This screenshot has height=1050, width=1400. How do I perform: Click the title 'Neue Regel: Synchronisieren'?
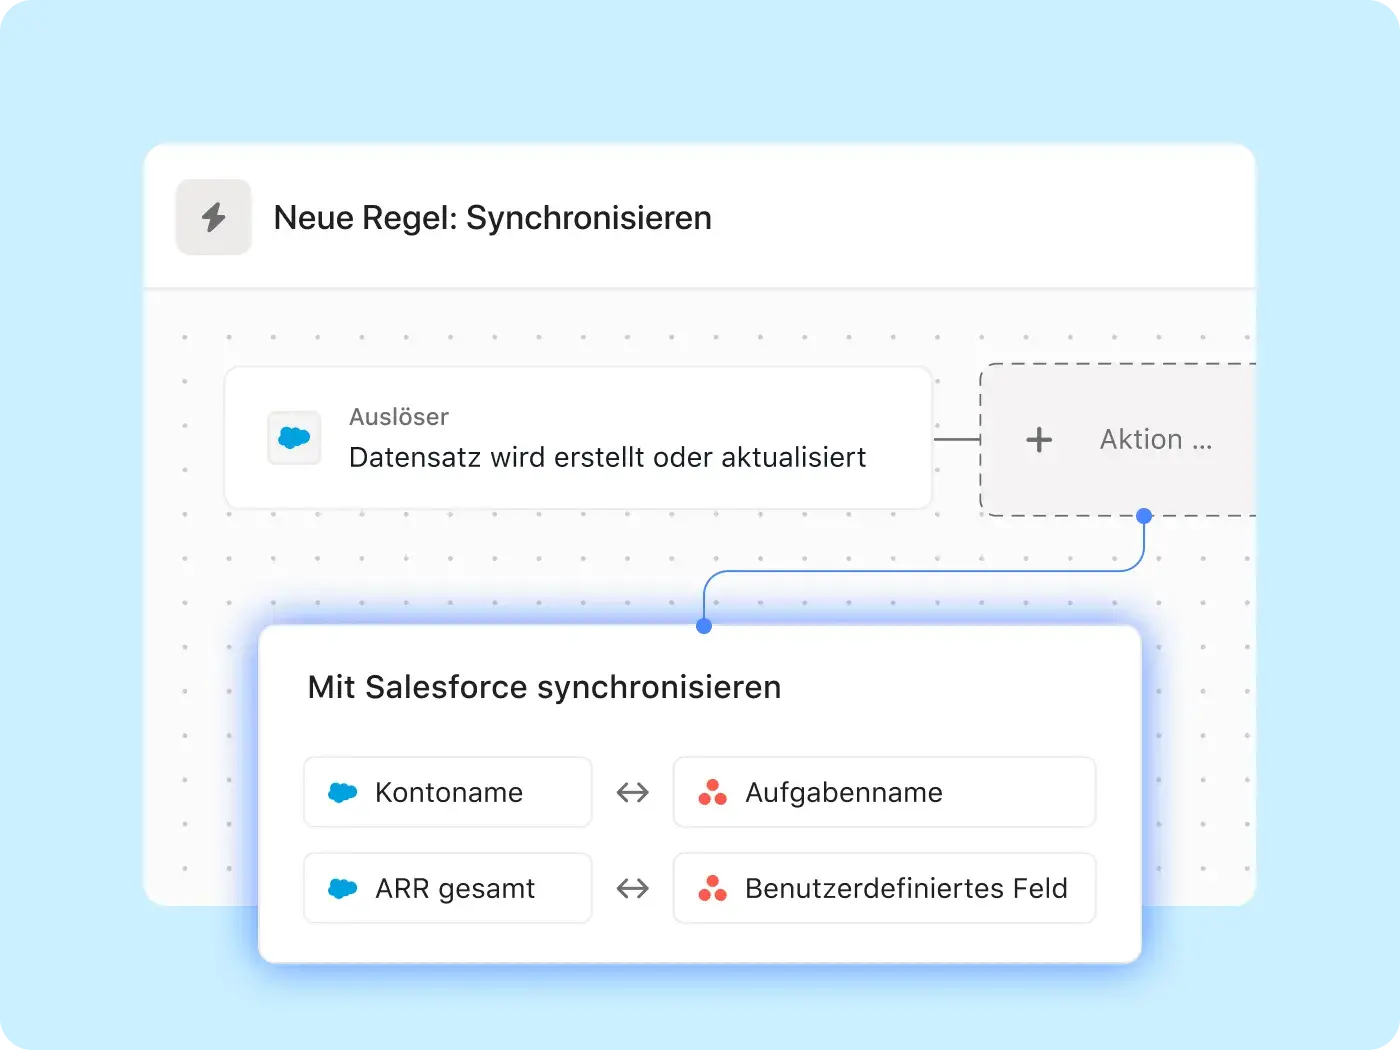[493, 218]
